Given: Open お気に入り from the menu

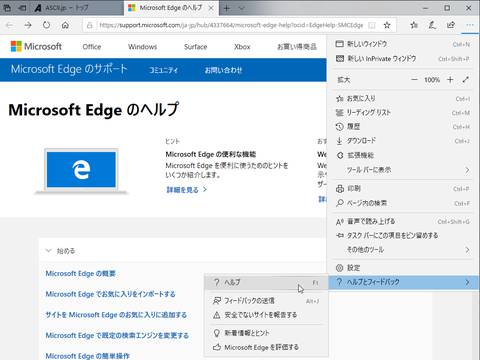Looking at the screenshot, I should [403, 98].
